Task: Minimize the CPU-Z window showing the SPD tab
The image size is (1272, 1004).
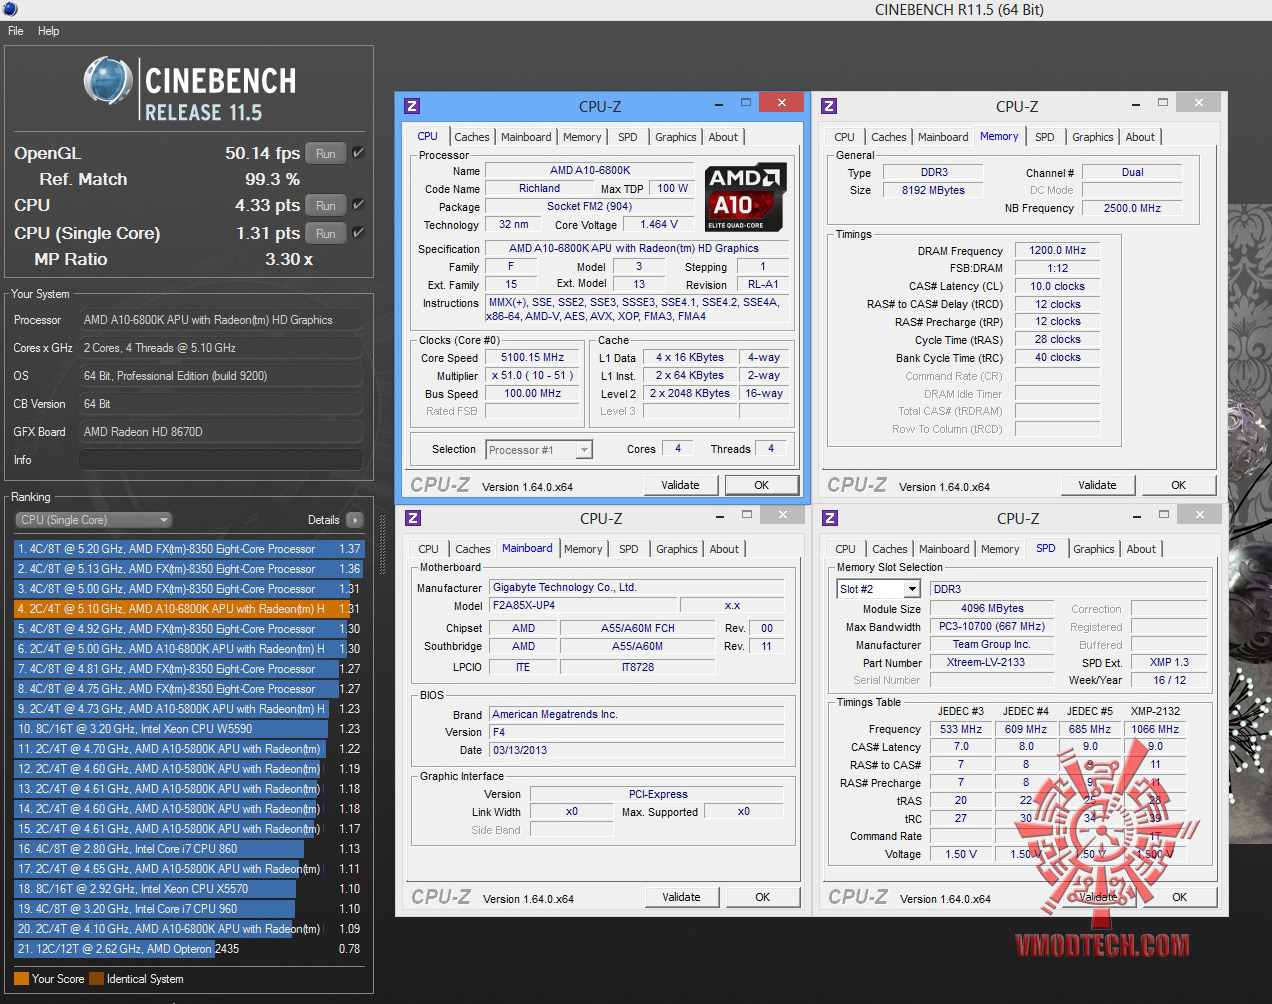Action: [x=1136, y=515]
